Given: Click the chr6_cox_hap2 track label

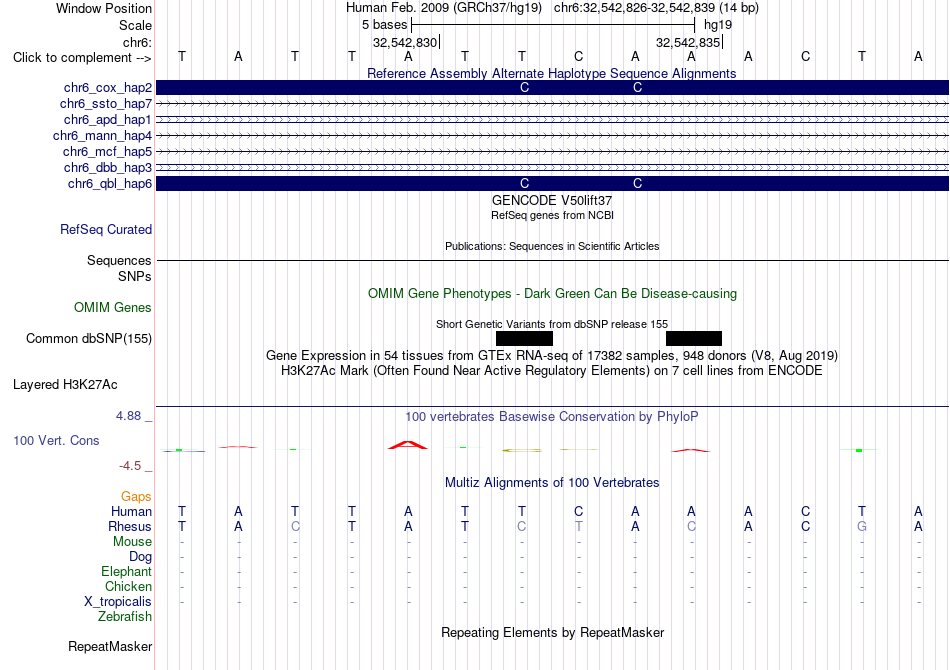Looking at the screenshot, I should point(108,88).
